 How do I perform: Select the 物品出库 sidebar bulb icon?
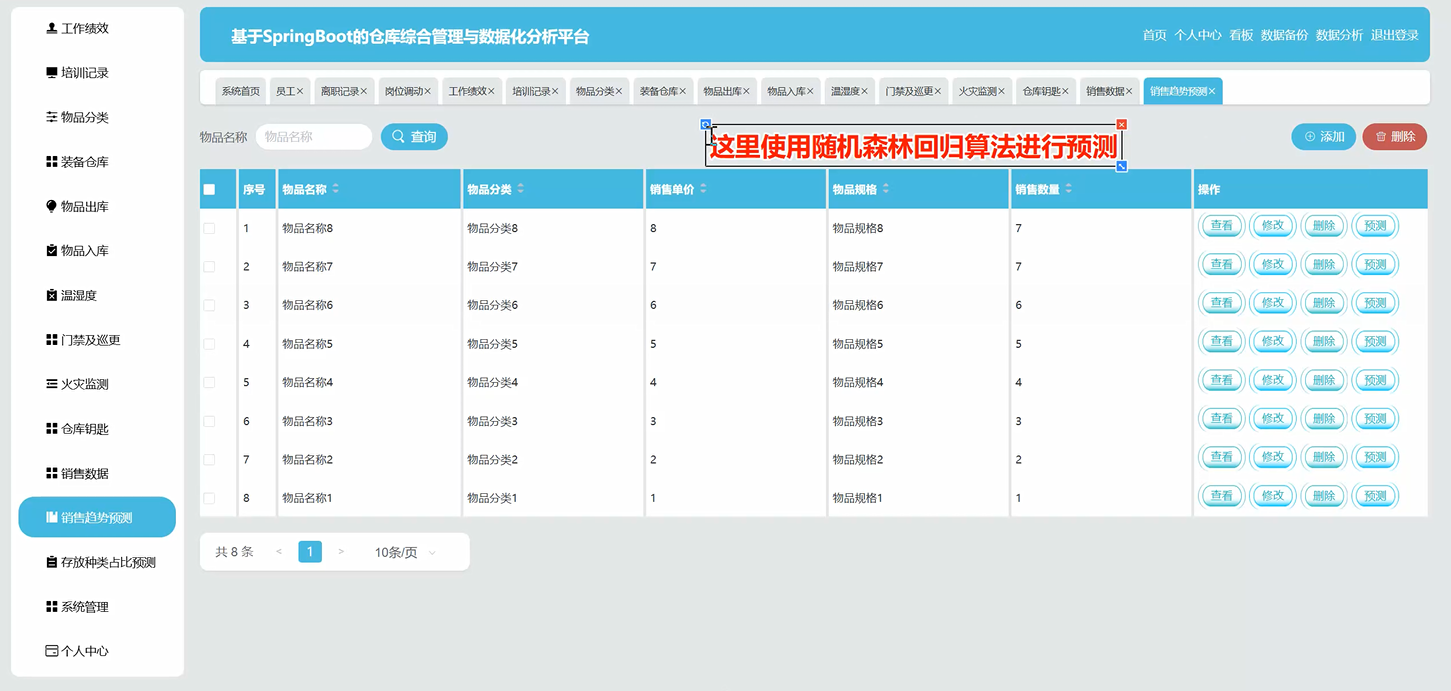pyautogui.click(x=52, y=206)
